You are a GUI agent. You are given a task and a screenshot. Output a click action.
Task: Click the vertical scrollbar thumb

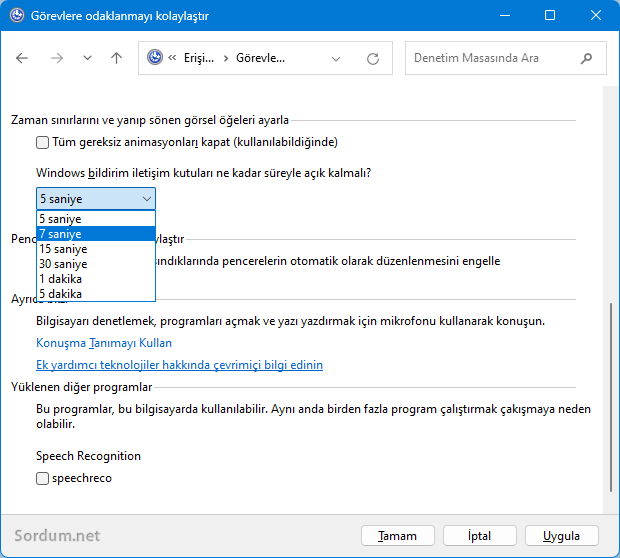pos(611,397)
